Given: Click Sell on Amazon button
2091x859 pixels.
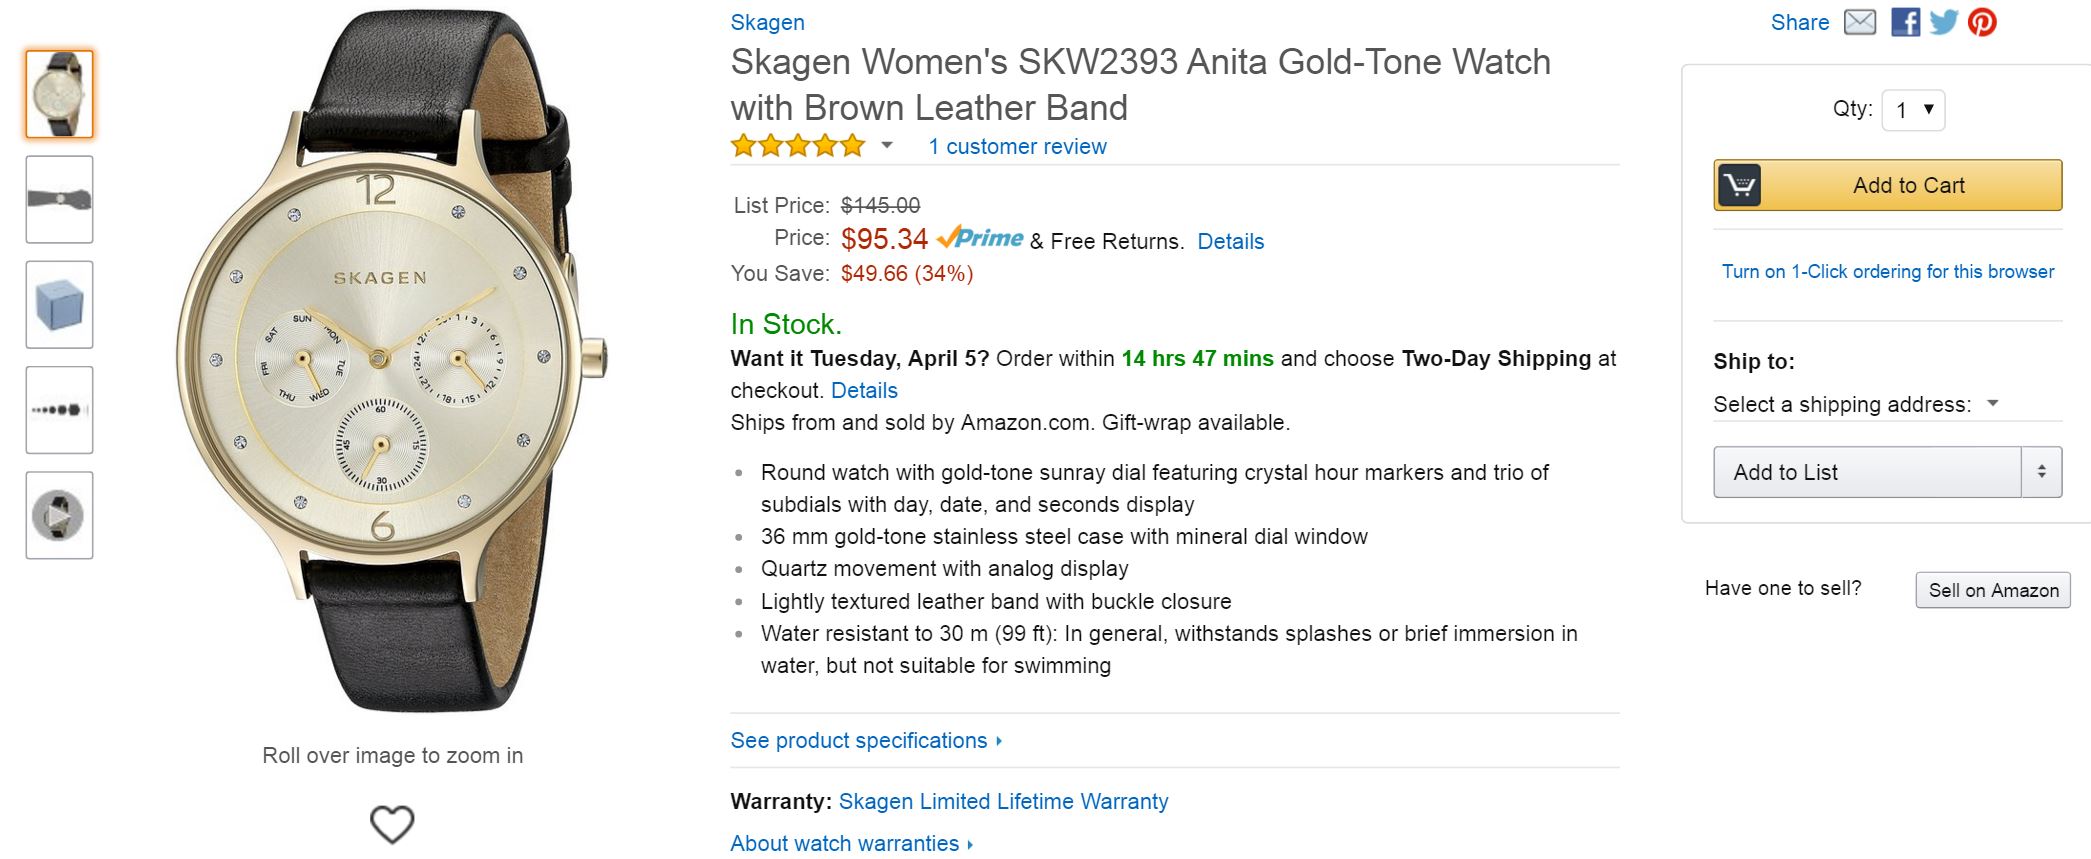Looking at the screenshot, I should tap(1992, 590).
